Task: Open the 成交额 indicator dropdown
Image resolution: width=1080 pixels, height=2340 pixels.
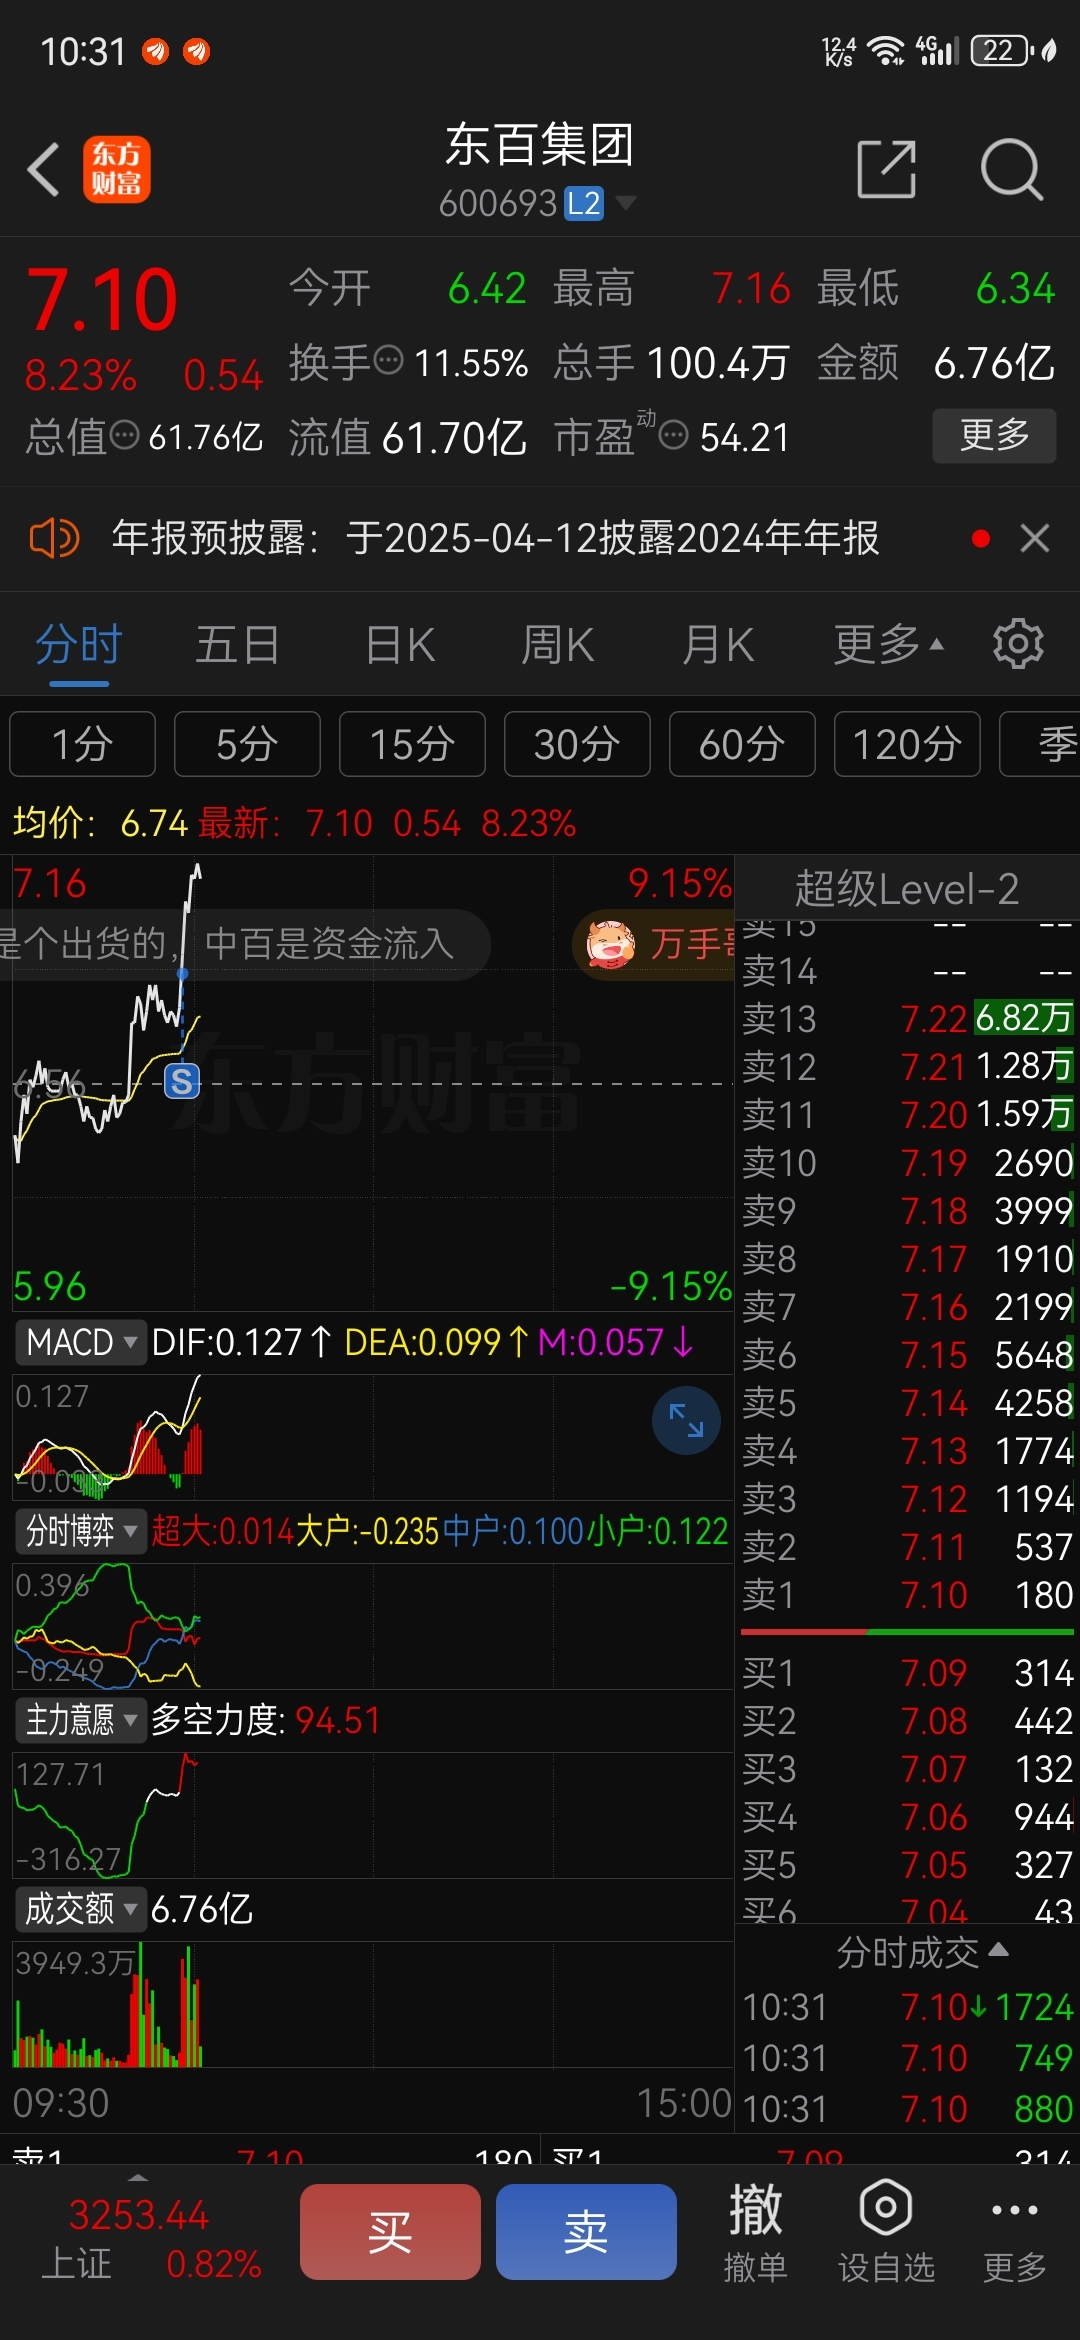Action: click(81, 1909)
